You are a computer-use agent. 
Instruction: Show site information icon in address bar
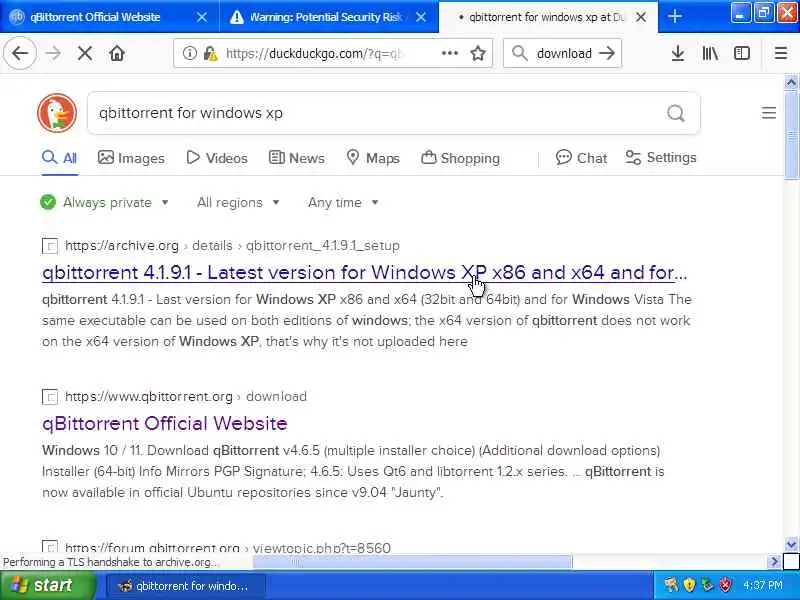[189, 53]
